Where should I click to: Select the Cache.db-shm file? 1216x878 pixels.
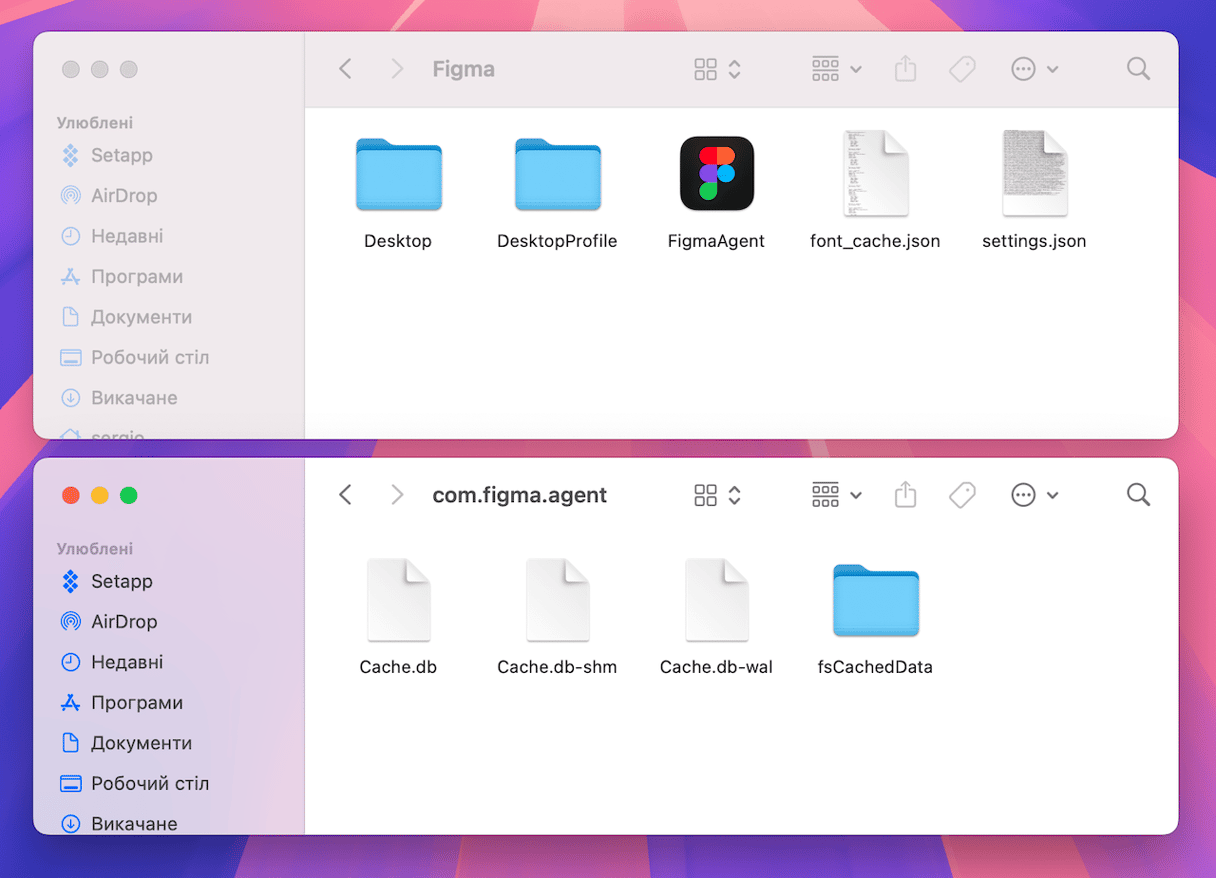coord(557,600)
